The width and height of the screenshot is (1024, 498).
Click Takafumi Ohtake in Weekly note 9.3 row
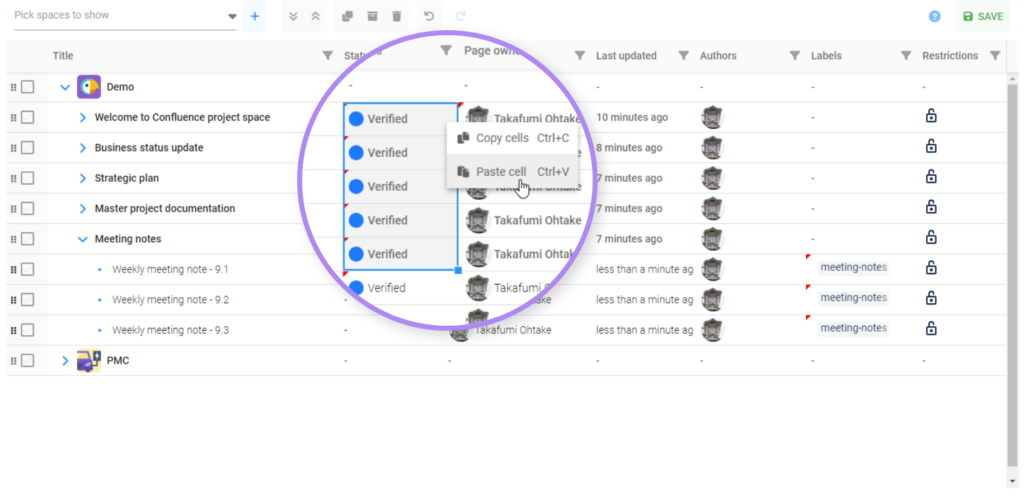(513, 330)
